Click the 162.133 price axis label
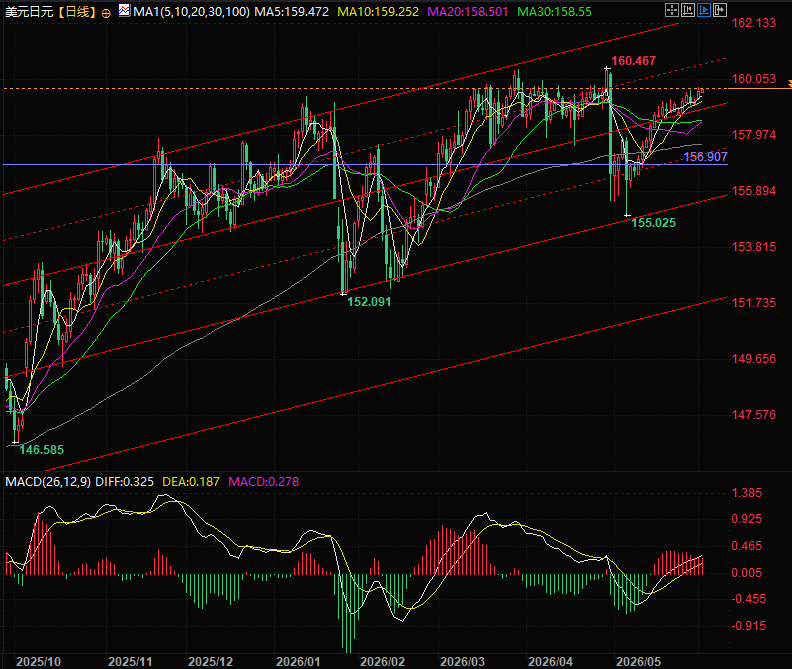792x669 pixels. (754, 22)
